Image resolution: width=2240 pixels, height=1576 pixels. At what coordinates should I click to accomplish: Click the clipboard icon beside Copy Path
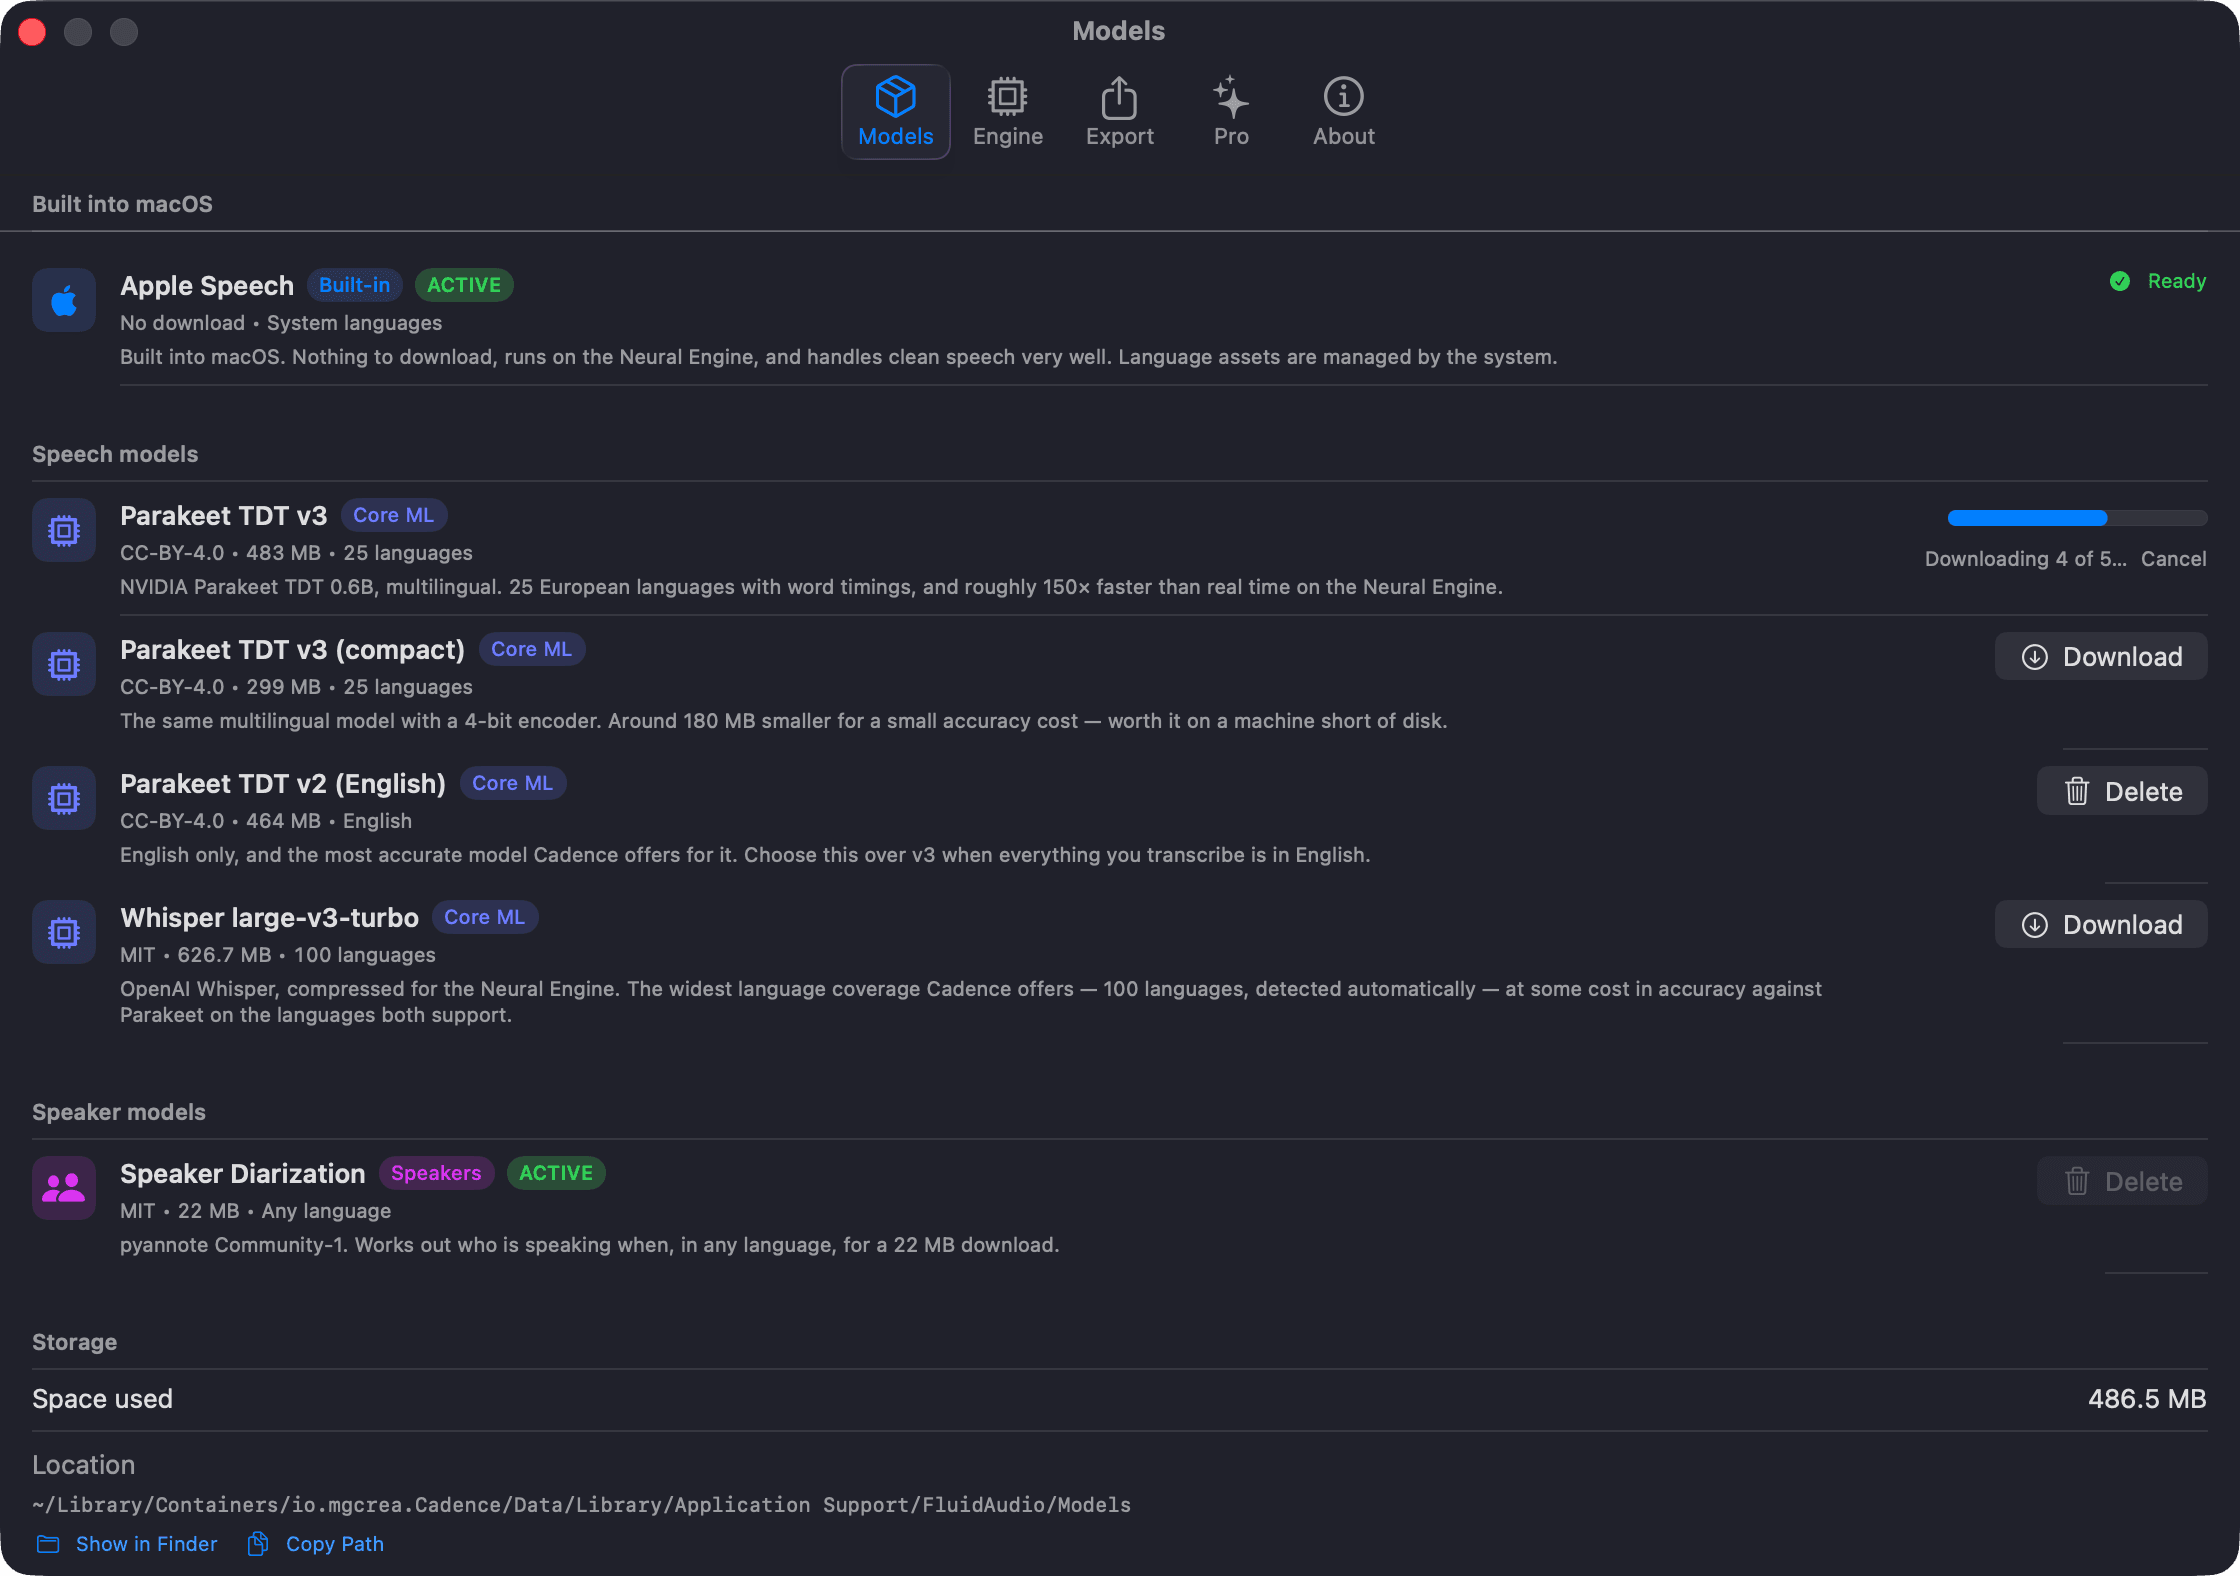(x=258, y=1544)
